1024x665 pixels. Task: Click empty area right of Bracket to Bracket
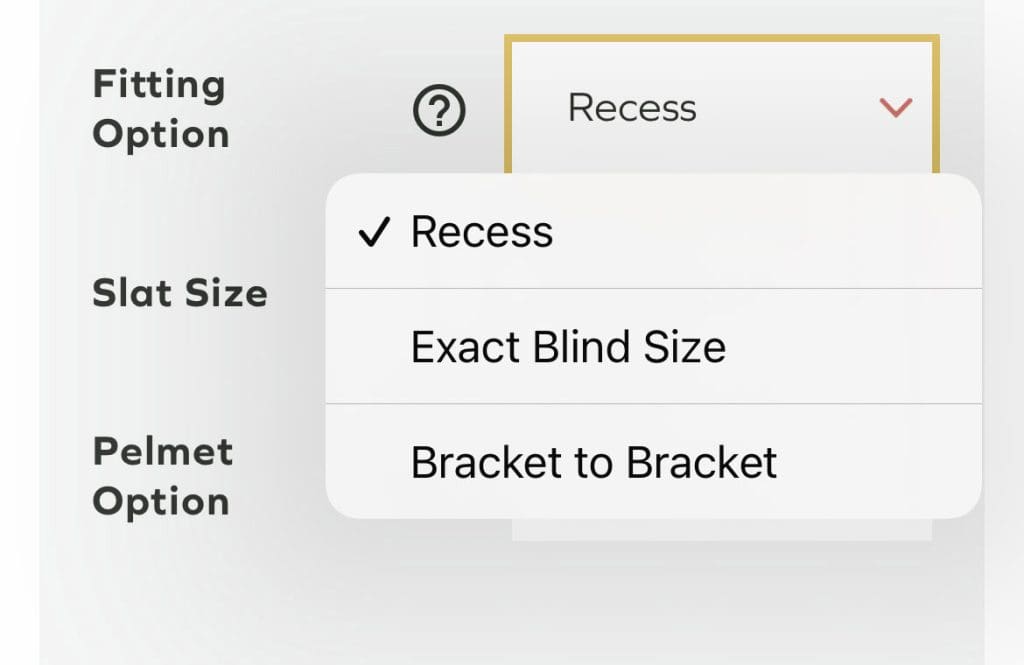pyautogui.click(x=880, y=462)
